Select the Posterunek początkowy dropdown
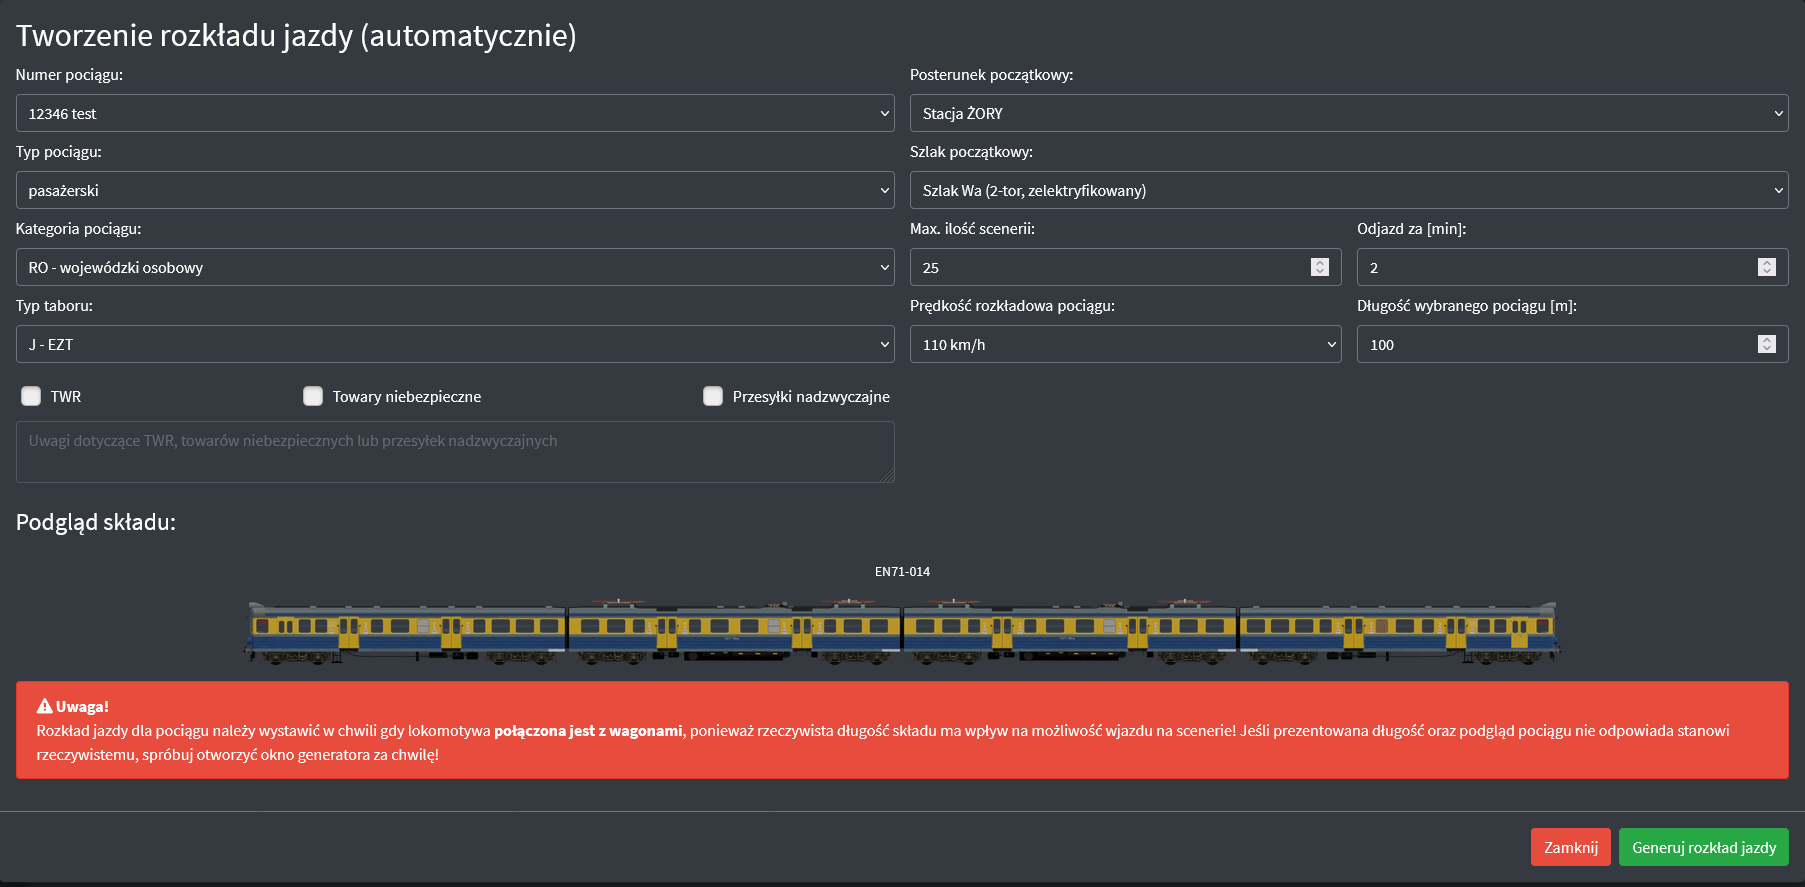The width and height of the screenshot is (1805, 887). (1348, 113)
